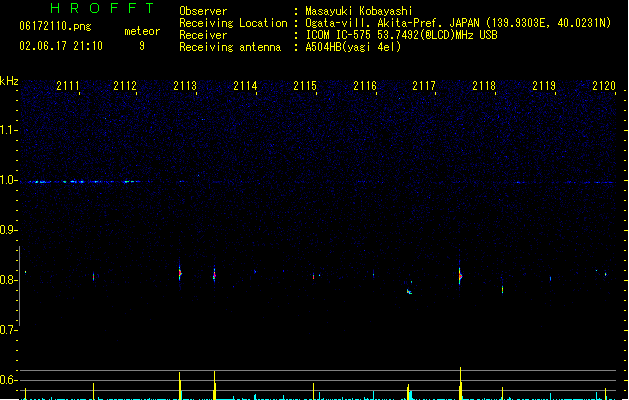The image size is (629, 400).
Task: Select the file name 06172110.png
Action: click(x=55, y=26)
